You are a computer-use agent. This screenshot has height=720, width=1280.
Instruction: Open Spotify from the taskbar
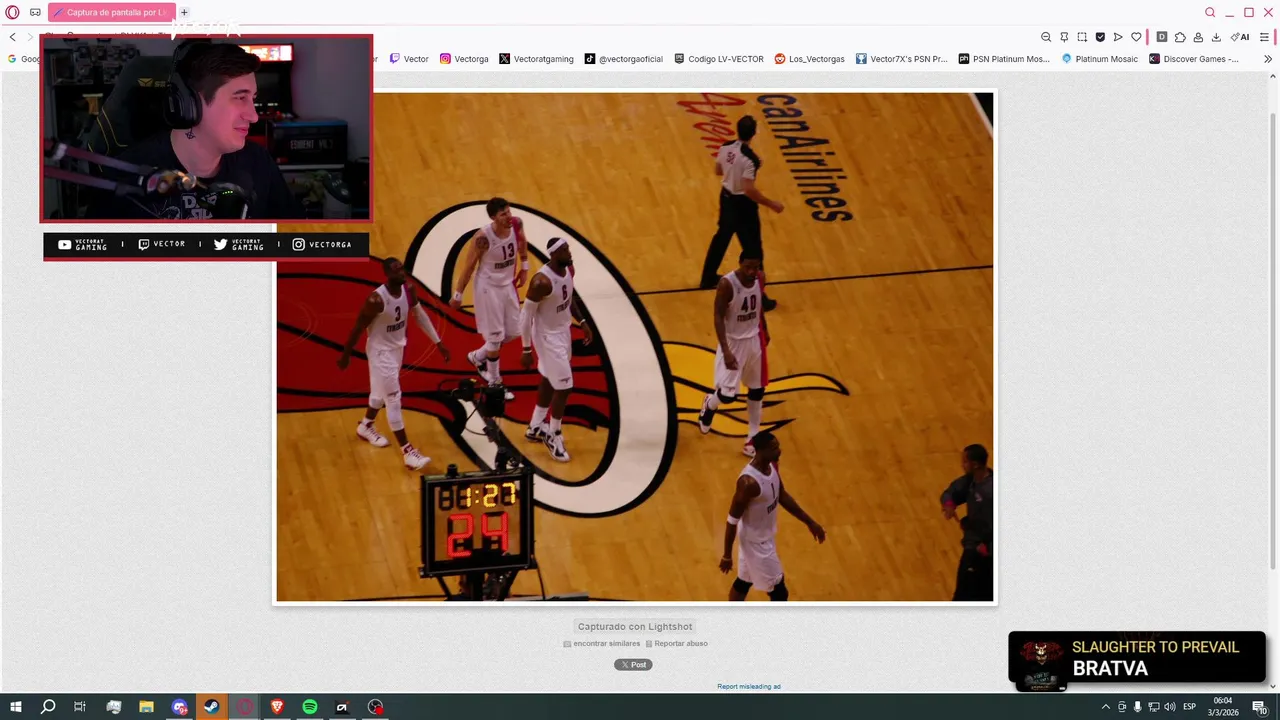tap(310, 707)
